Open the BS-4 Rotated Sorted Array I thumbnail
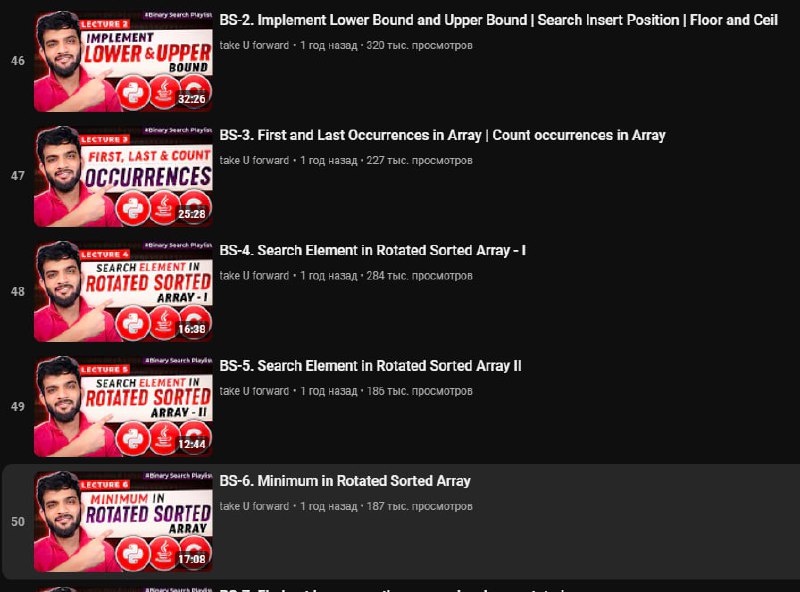The image size is (800, 592). point(123,291)
